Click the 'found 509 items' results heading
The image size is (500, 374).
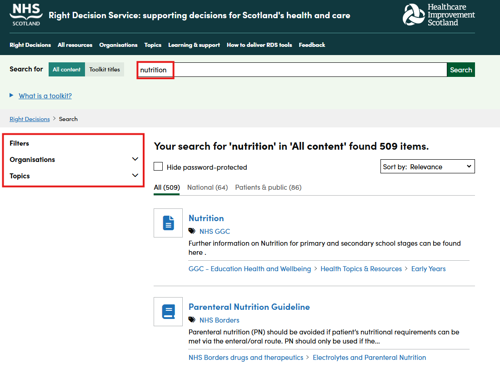(x=291, y=146)
